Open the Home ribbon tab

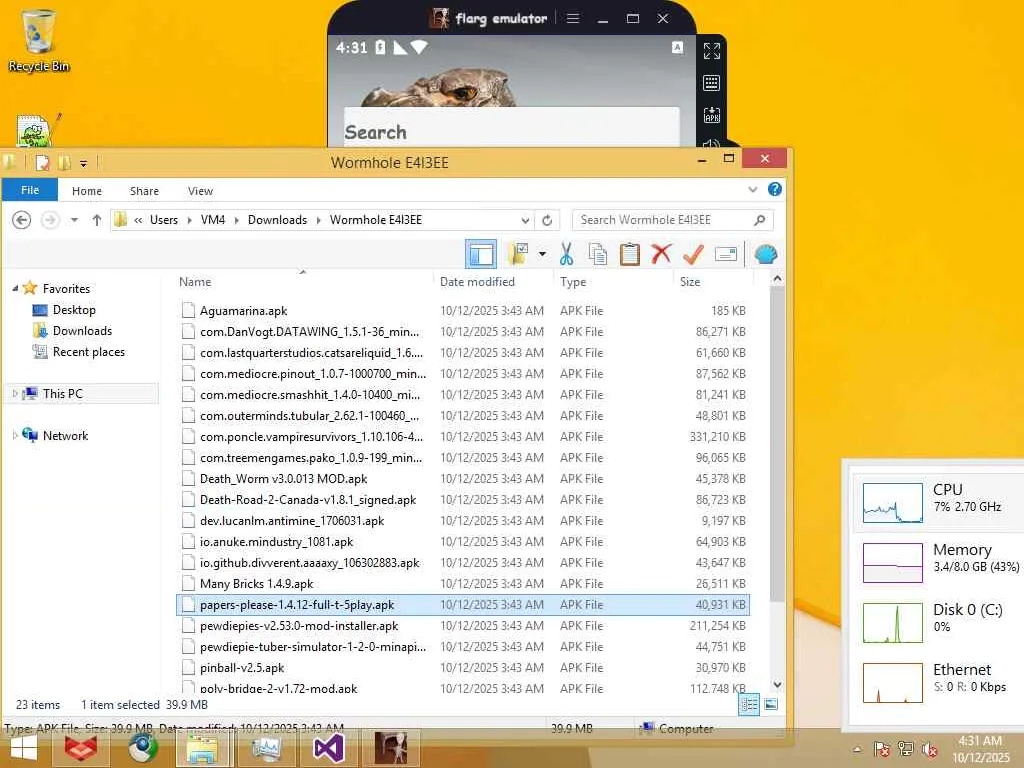point(87,191)
